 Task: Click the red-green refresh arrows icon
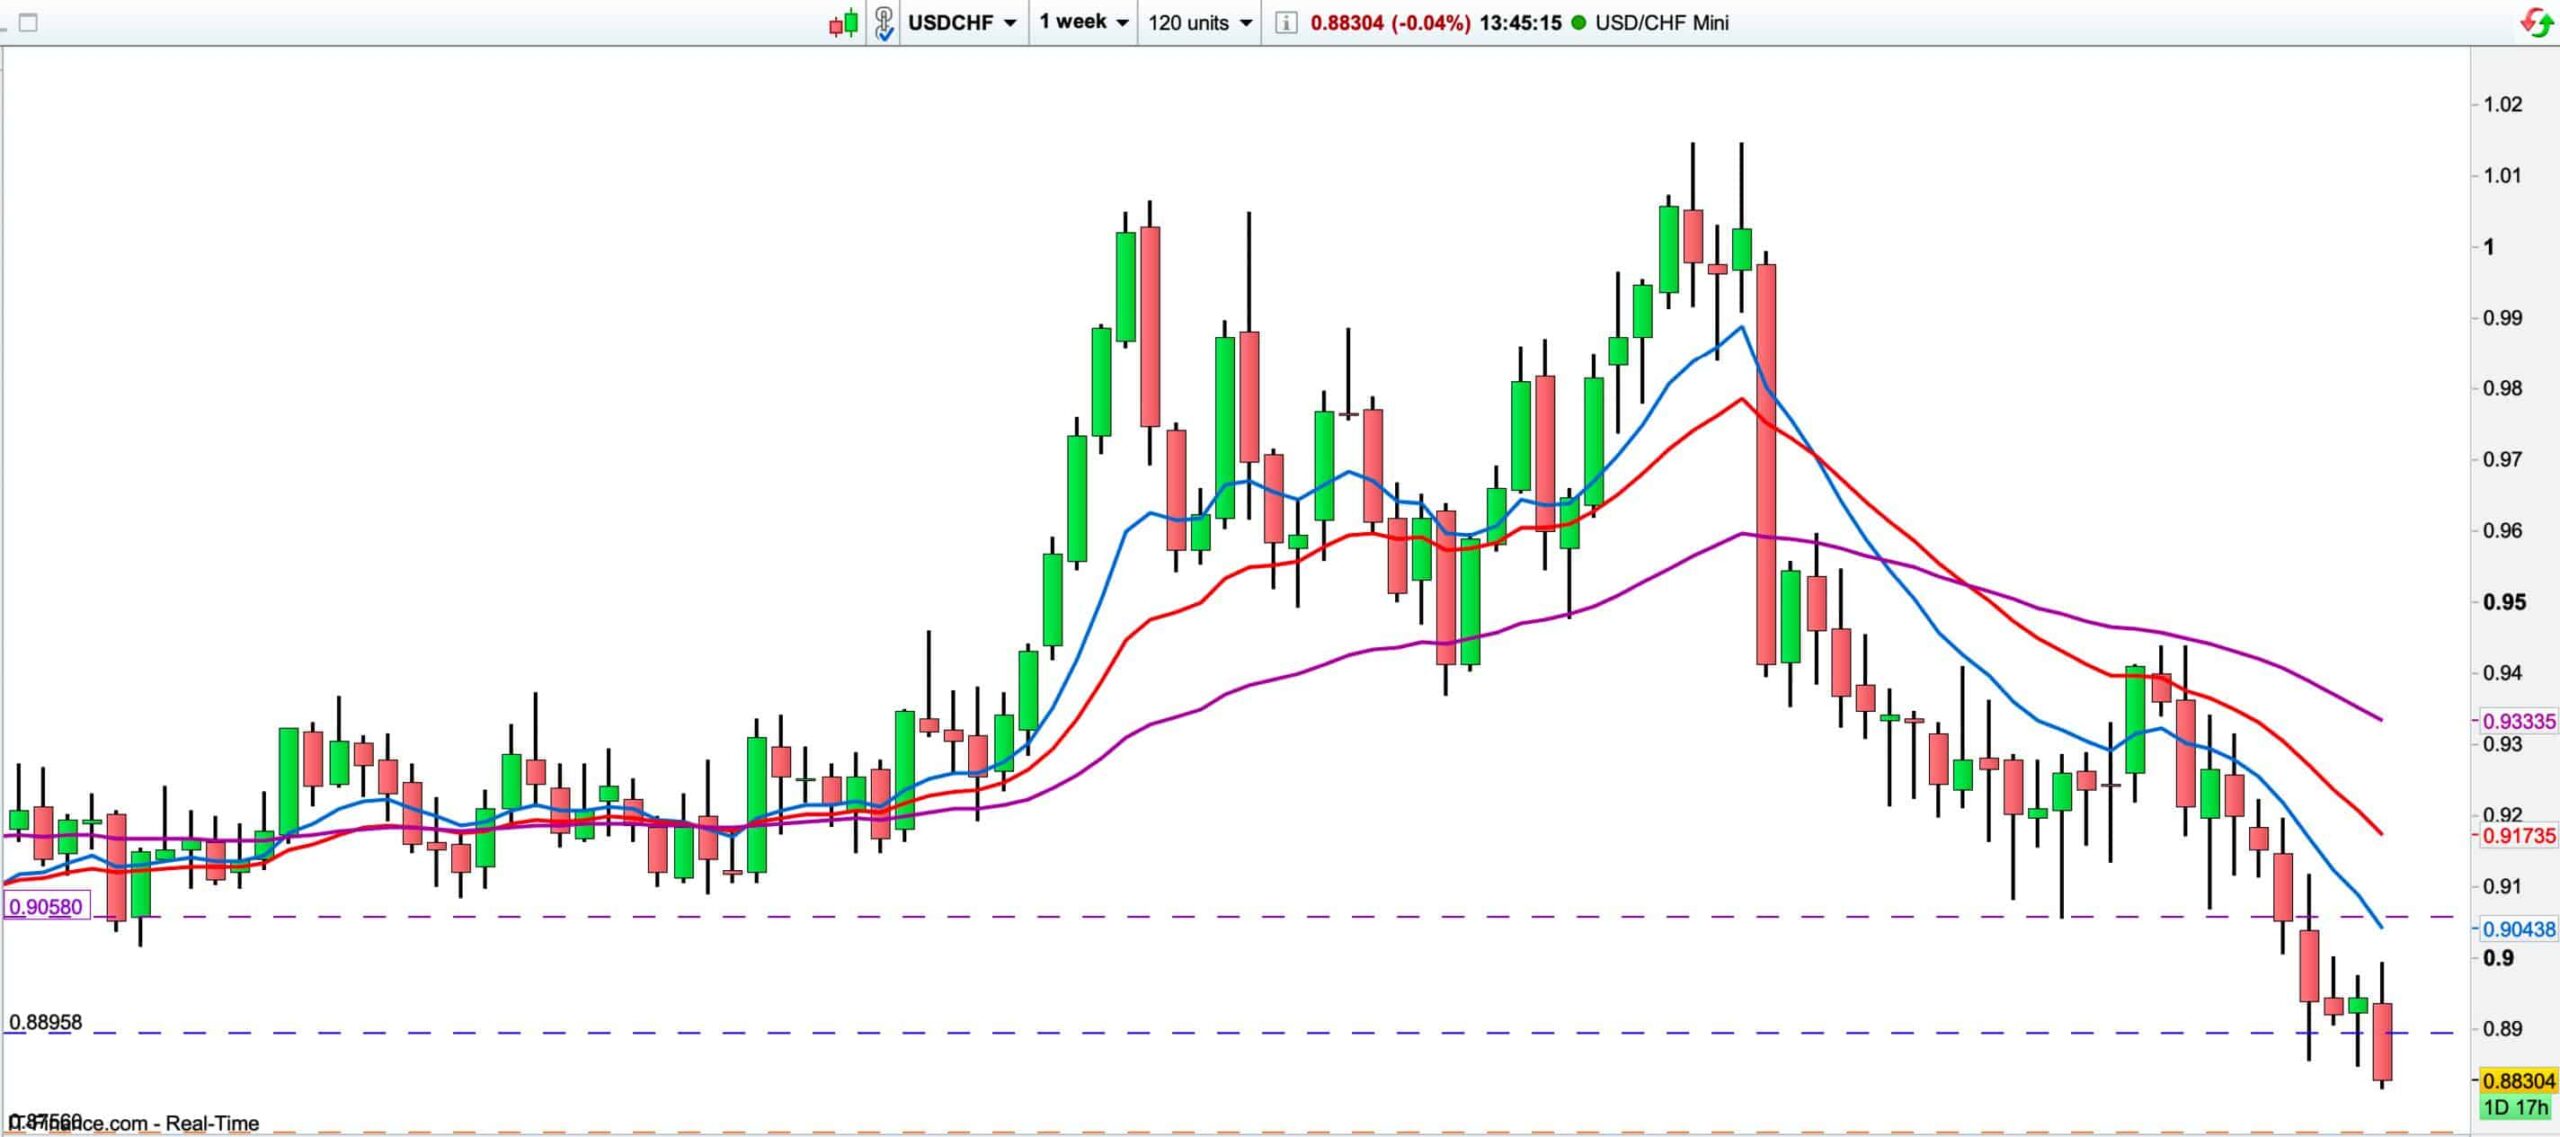[2535, 22]
